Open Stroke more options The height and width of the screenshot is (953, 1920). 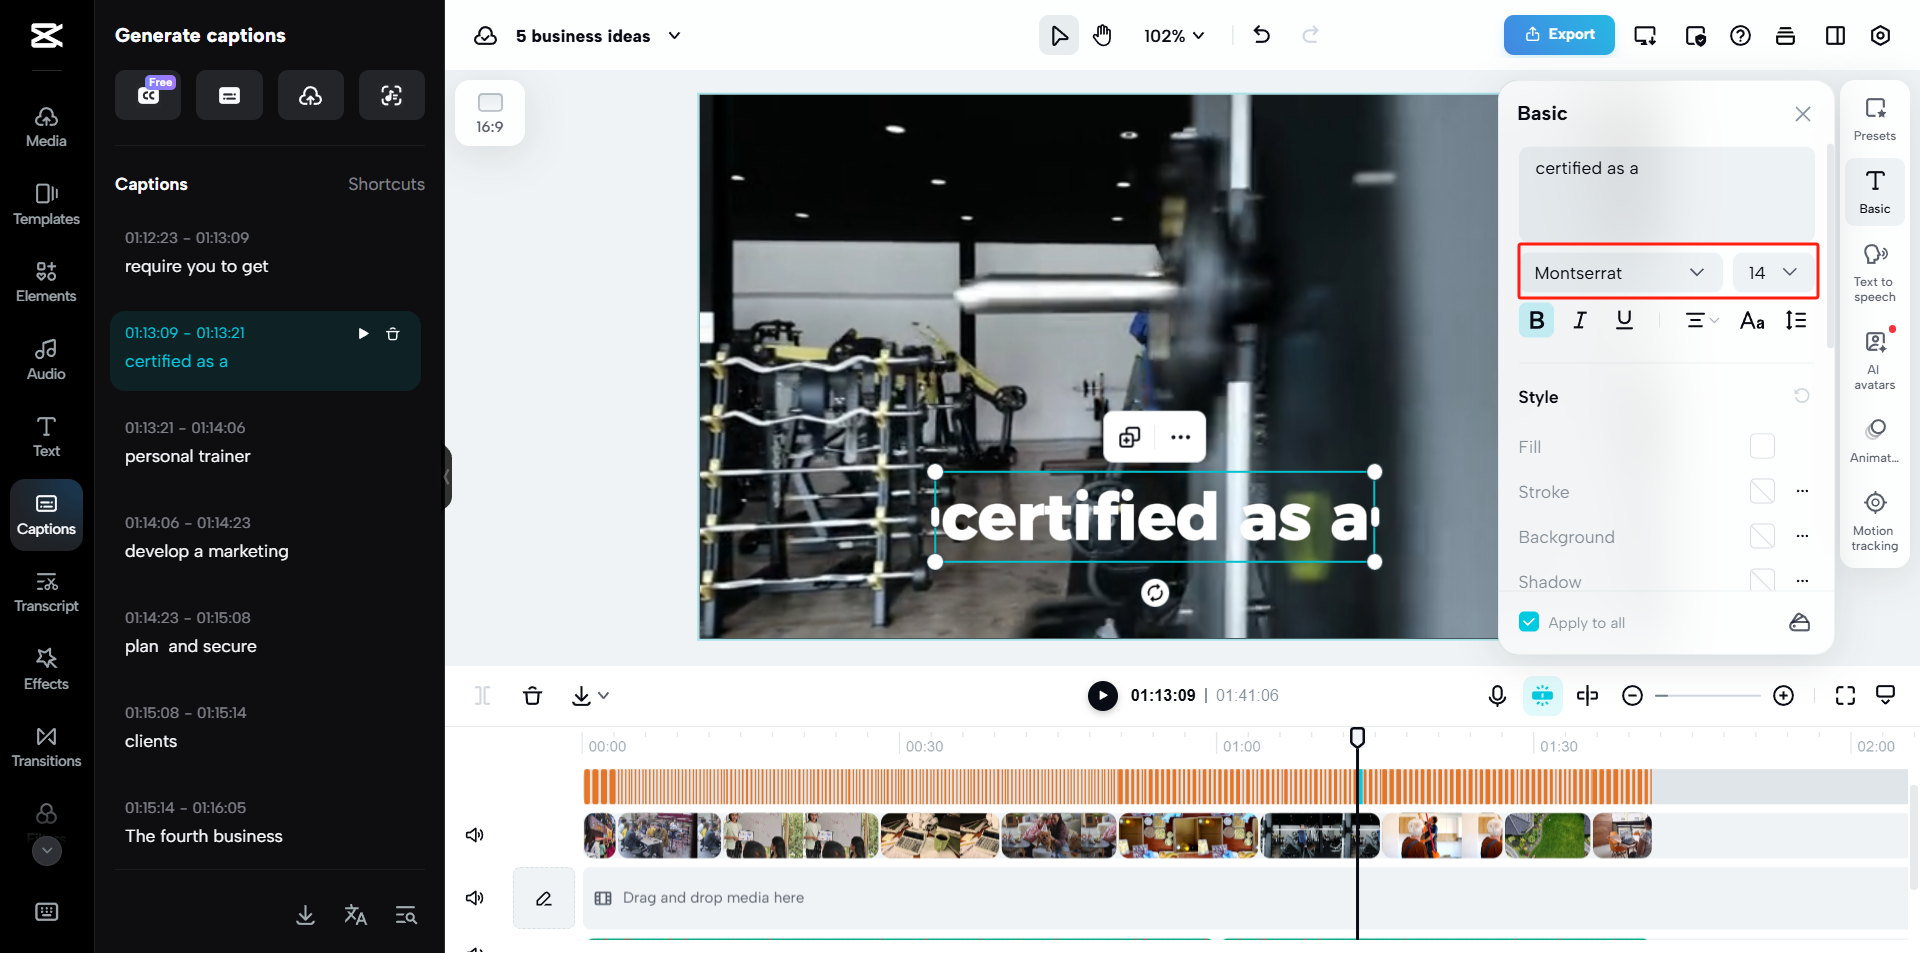click(1802, 491)
